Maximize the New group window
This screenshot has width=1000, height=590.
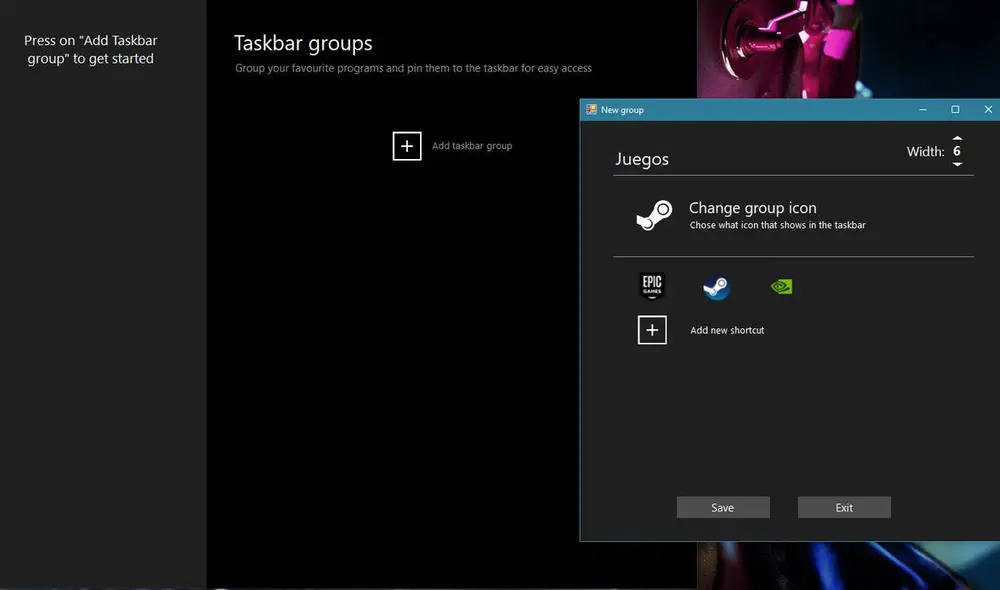(x=955, y=110)
